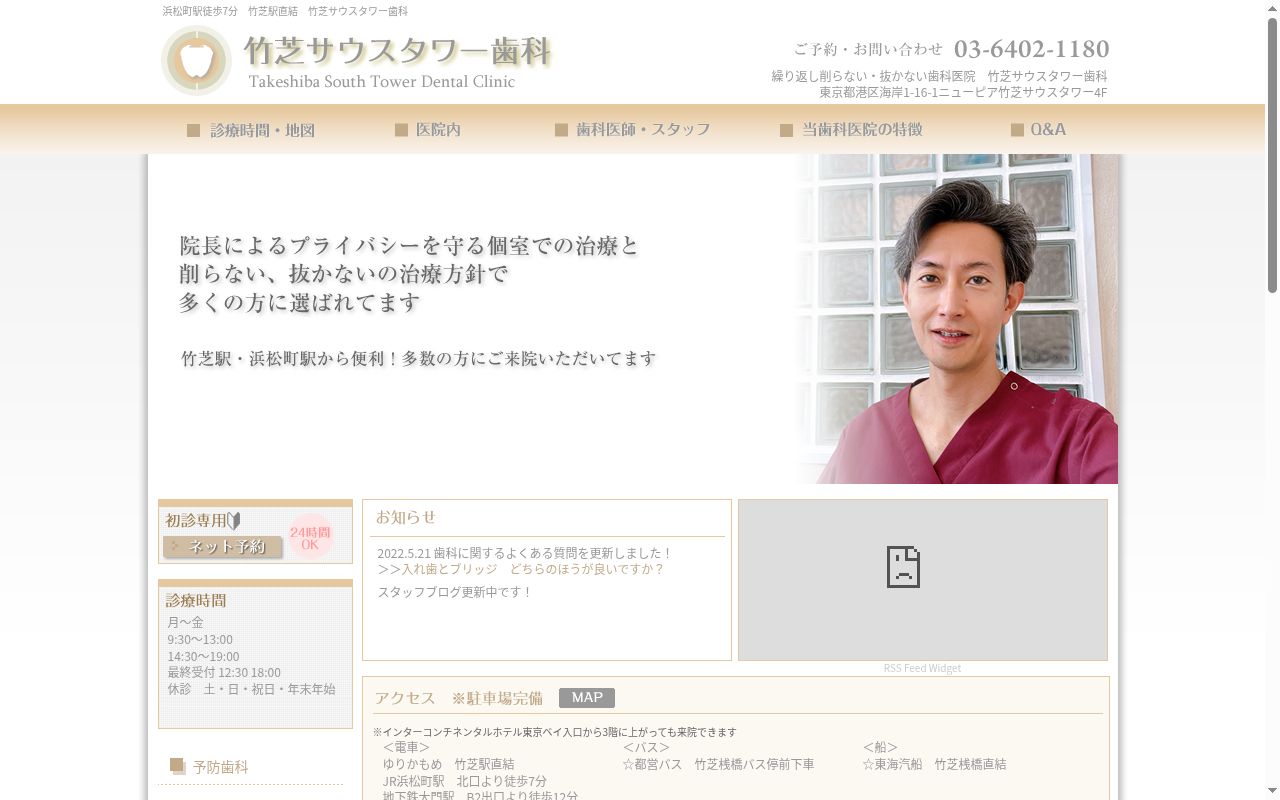Click the RSS Feed Widget caption
Image resolution: width=1280 pixels, height=800 pixels.
pos(922,668)
